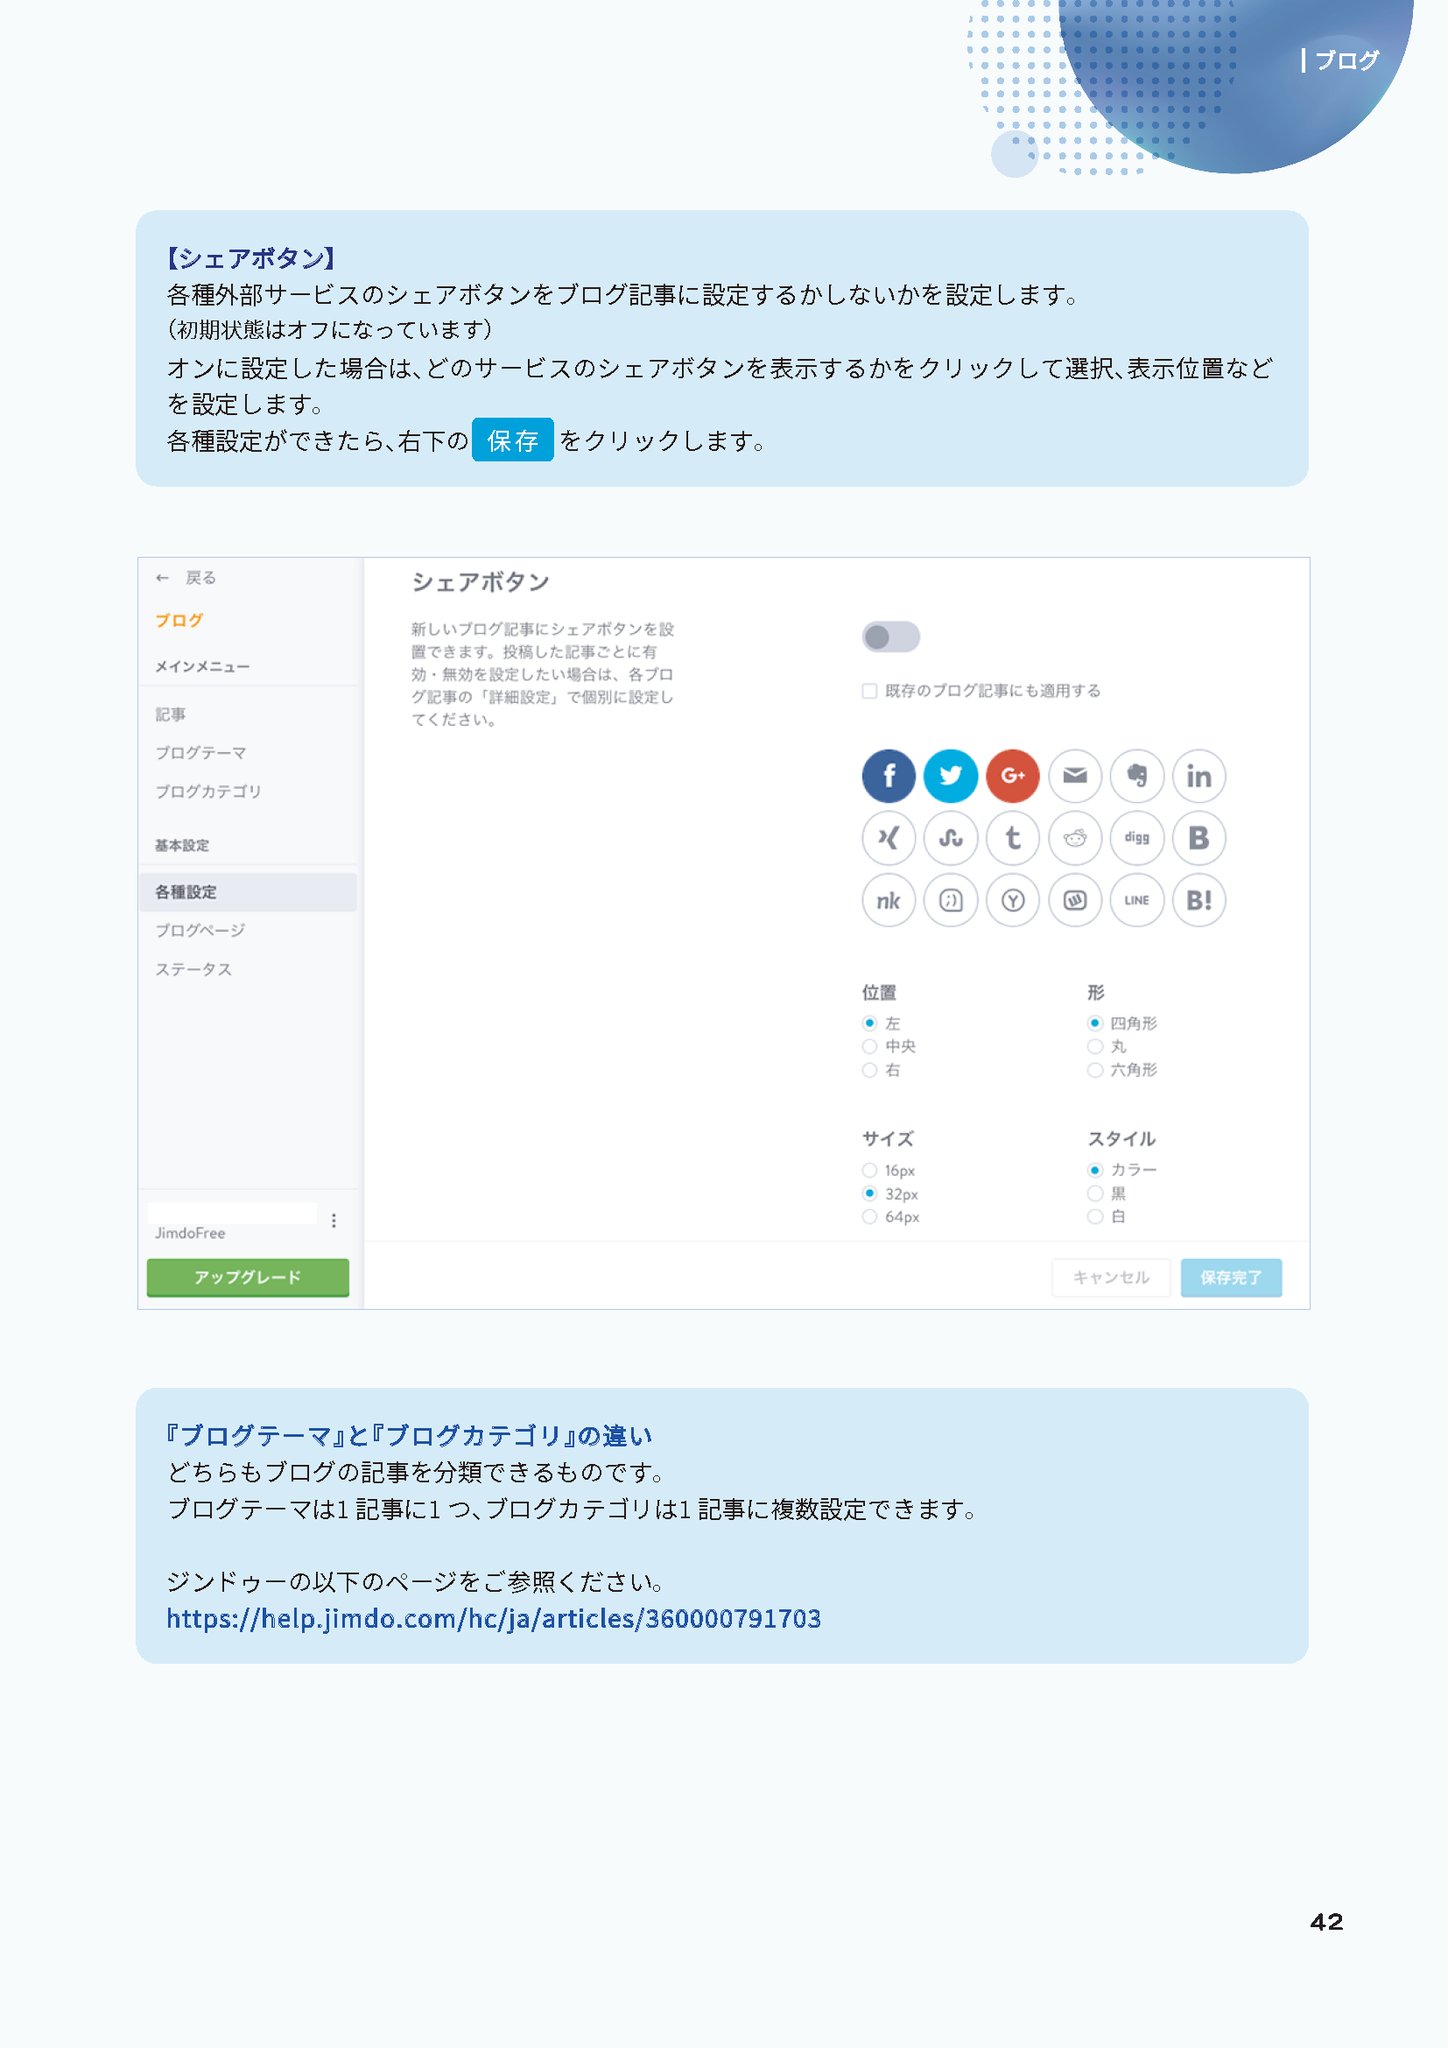The height and width of the screenshot is (2048, 1448).
Task: Select the Tumblr share icon
Action: (1012, 838)
